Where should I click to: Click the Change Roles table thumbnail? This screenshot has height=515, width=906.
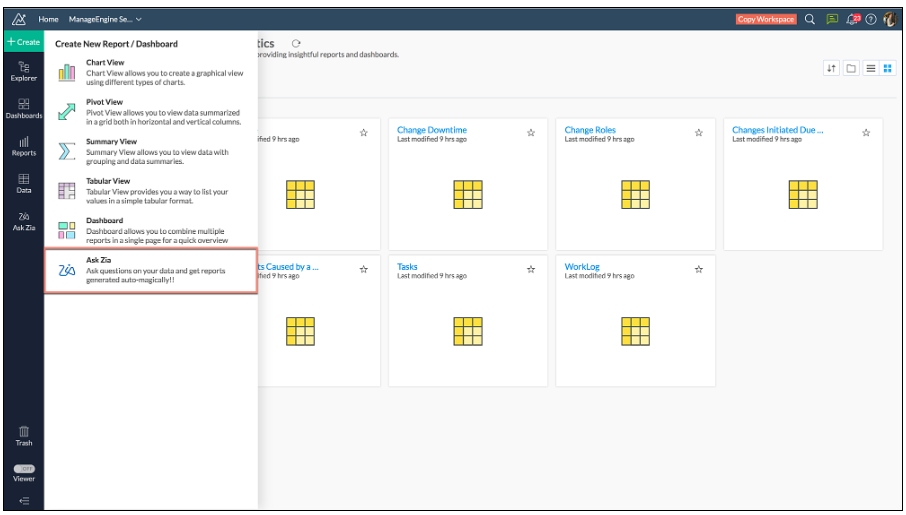636,194
